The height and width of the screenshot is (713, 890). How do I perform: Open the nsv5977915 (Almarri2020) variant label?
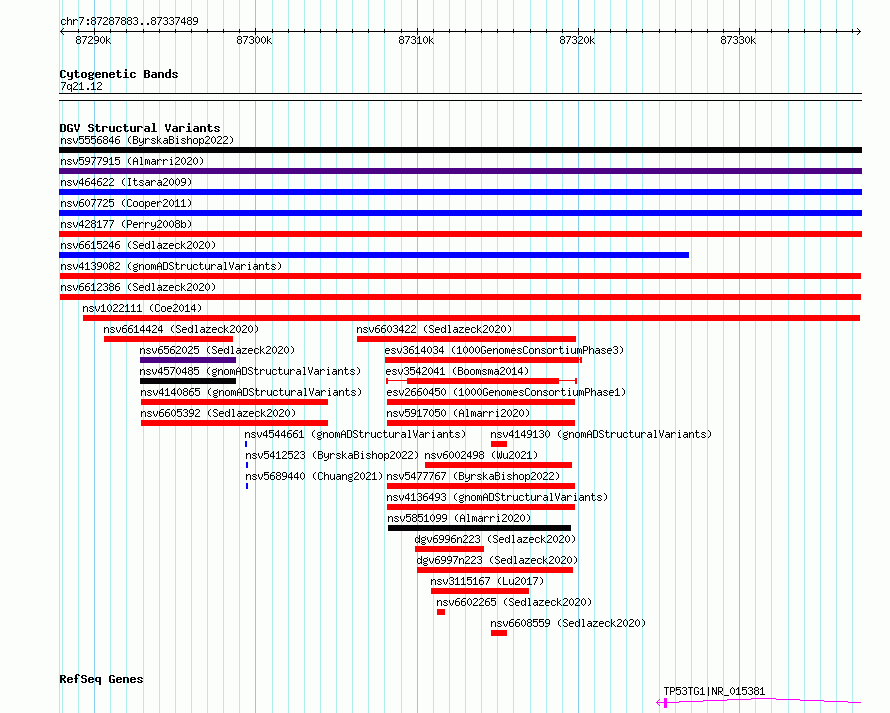132,161
